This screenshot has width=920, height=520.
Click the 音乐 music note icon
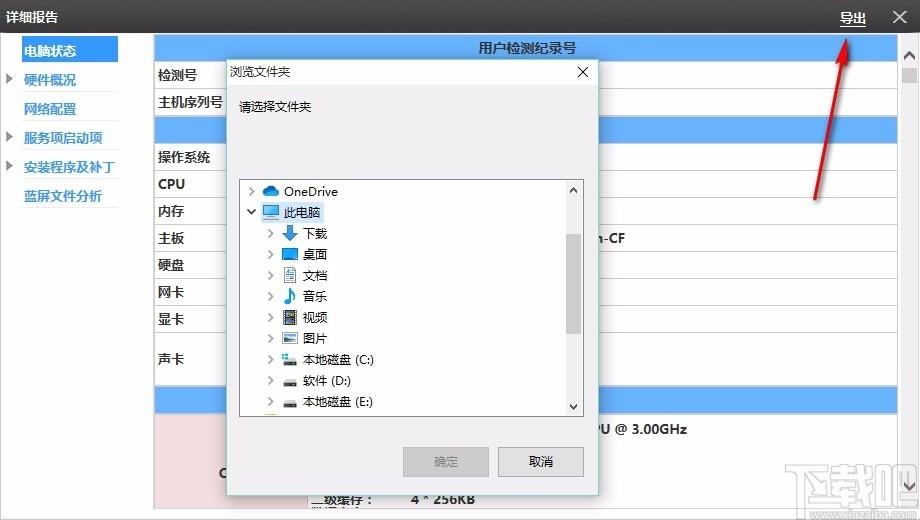point(290,296)
